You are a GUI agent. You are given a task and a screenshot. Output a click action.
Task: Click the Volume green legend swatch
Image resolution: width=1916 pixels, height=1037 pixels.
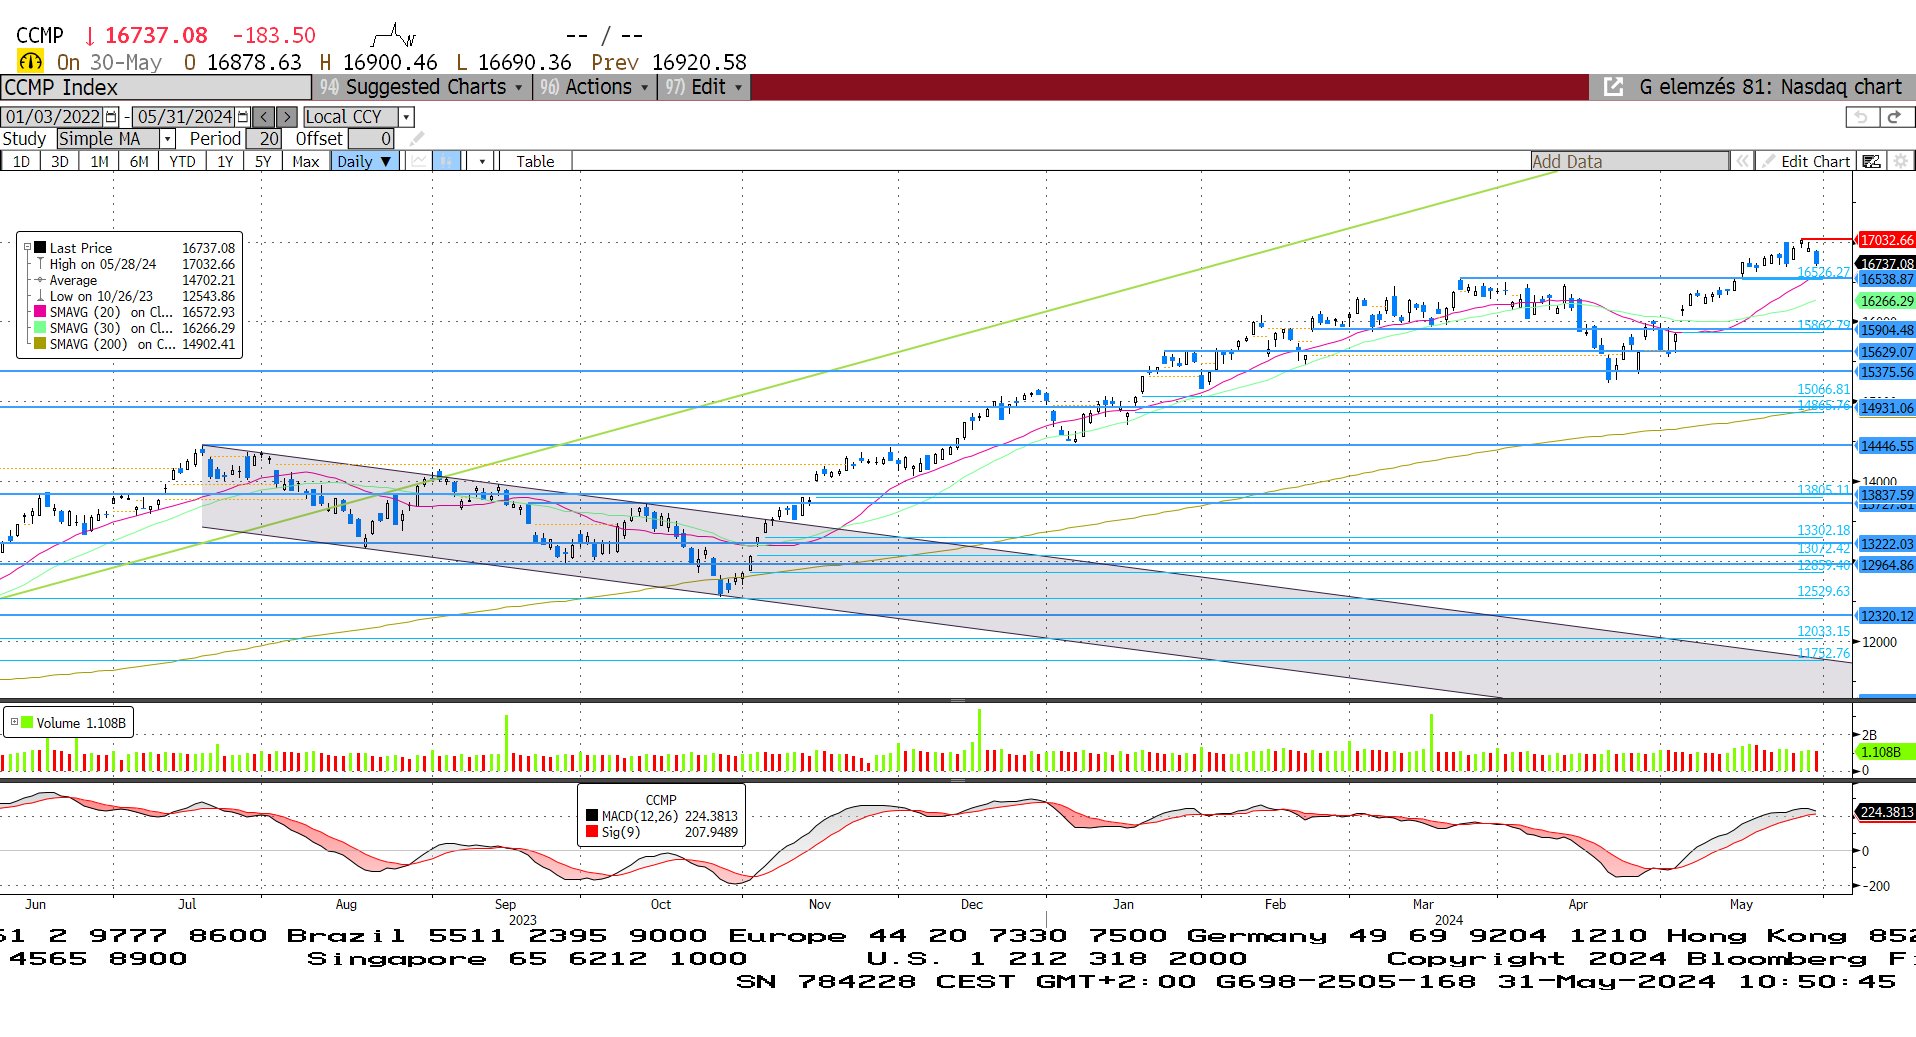pos(27,722)
